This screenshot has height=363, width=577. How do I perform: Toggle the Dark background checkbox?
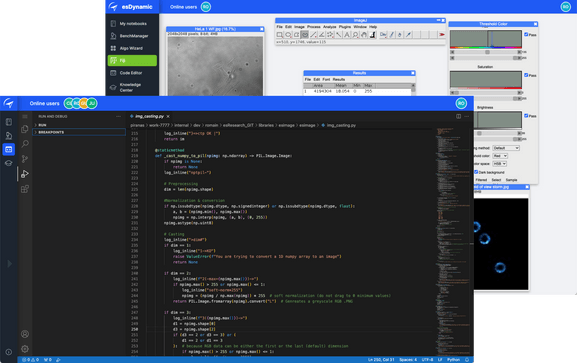click(476, 172)
